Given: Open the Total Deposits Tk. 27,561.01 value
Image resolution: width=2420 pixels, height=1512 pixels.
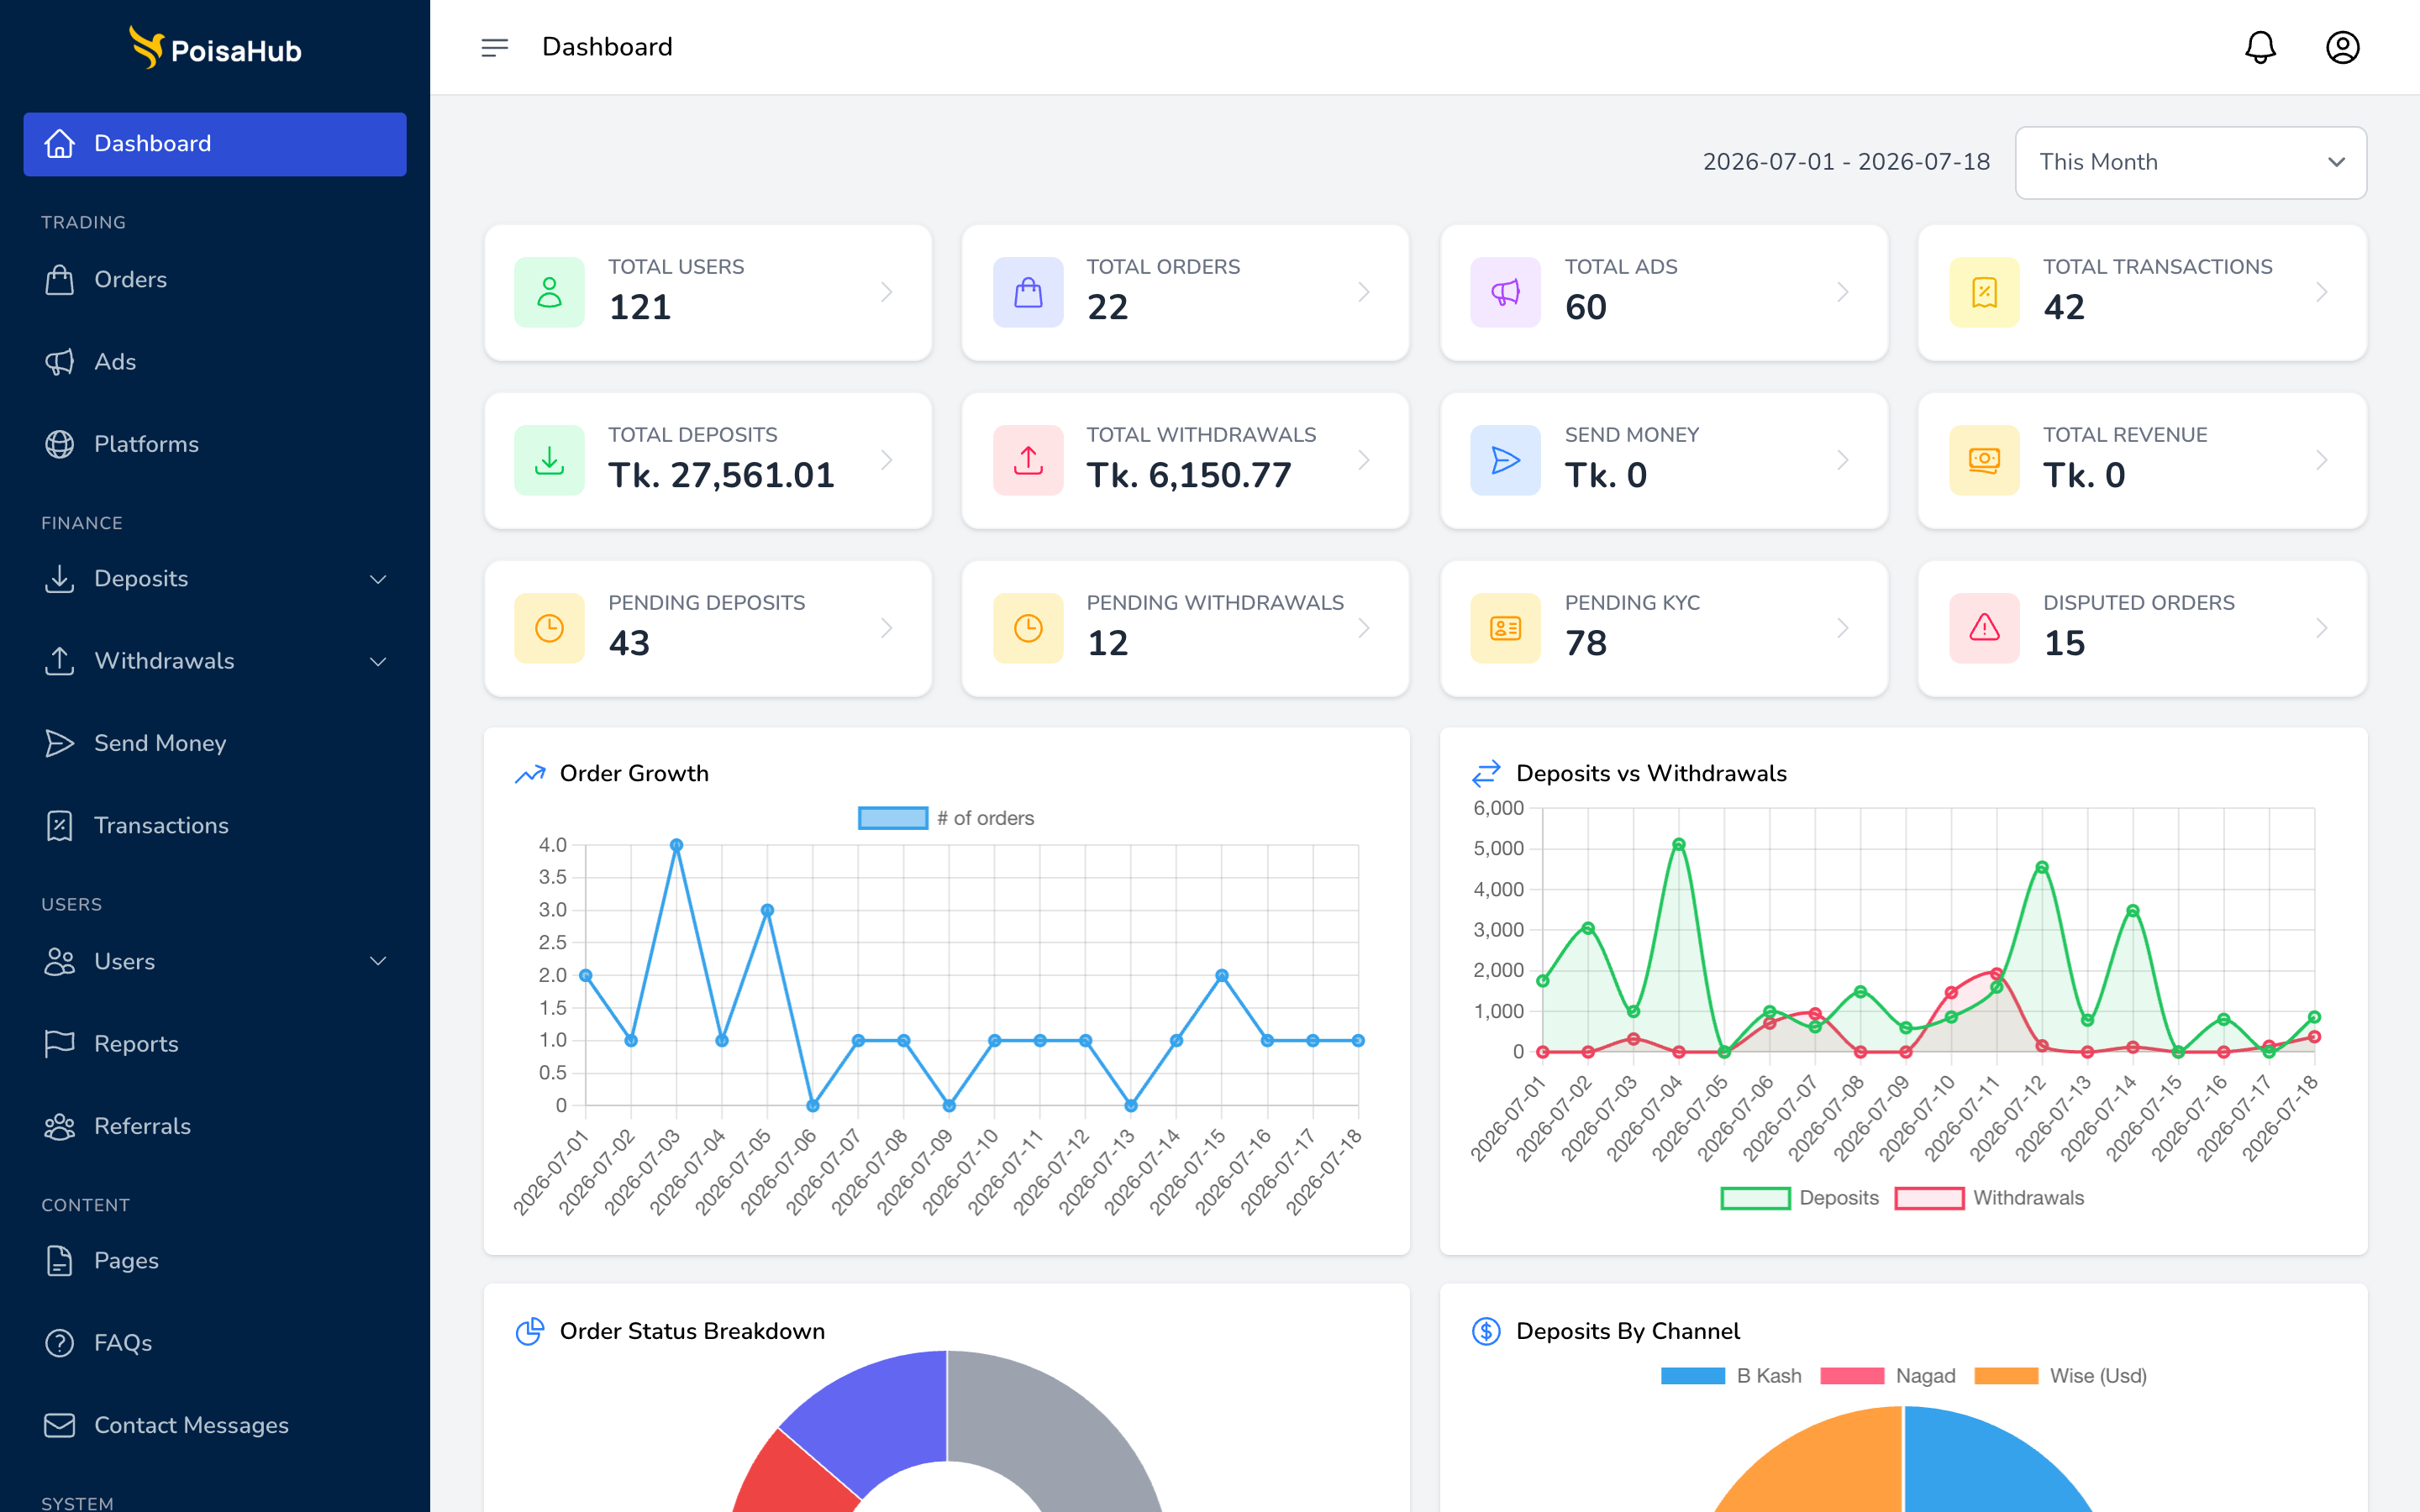Looking at the screenshot, I should click(x=721, y=475).
